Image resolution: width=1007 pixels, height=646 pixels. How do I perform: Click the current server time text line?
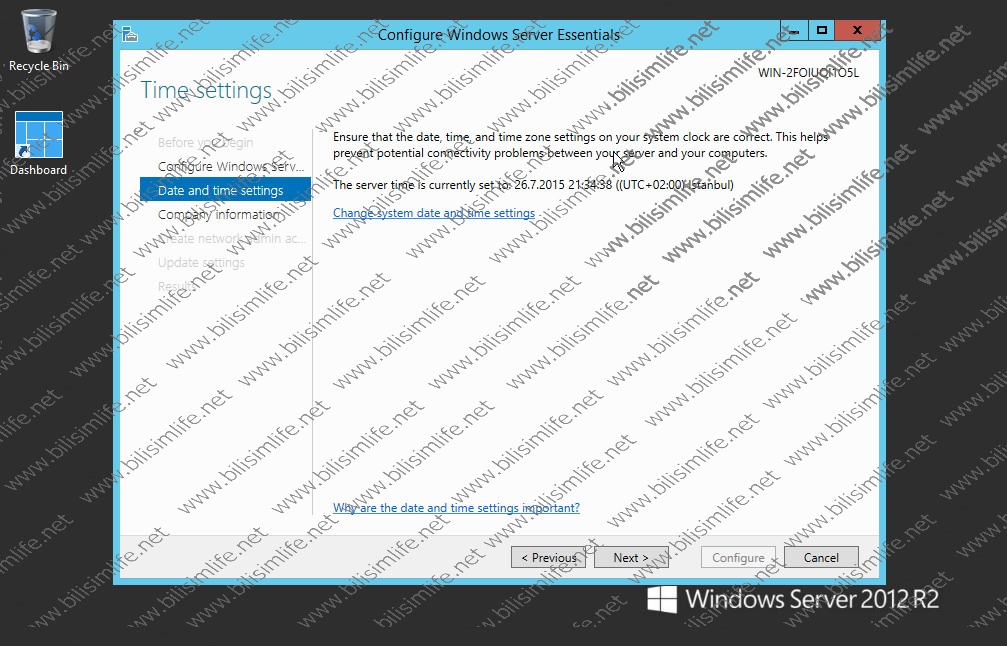(533, 185)
